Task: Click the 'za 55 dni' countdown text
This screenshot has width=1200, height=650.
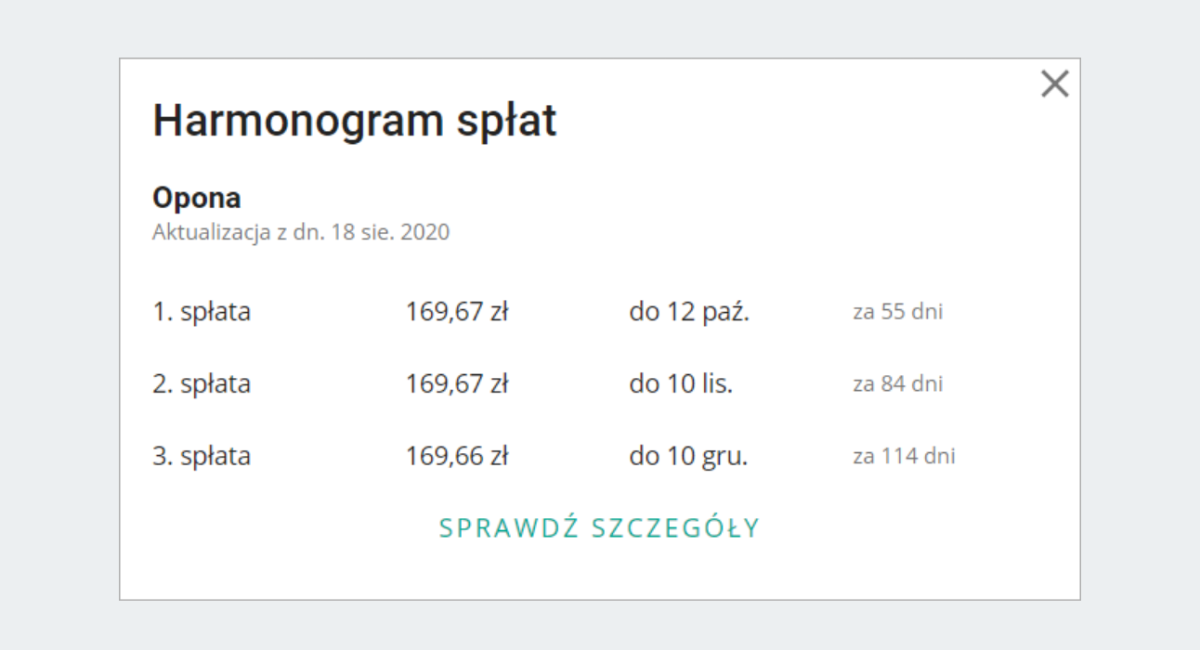Action: (x=897, y=312)
